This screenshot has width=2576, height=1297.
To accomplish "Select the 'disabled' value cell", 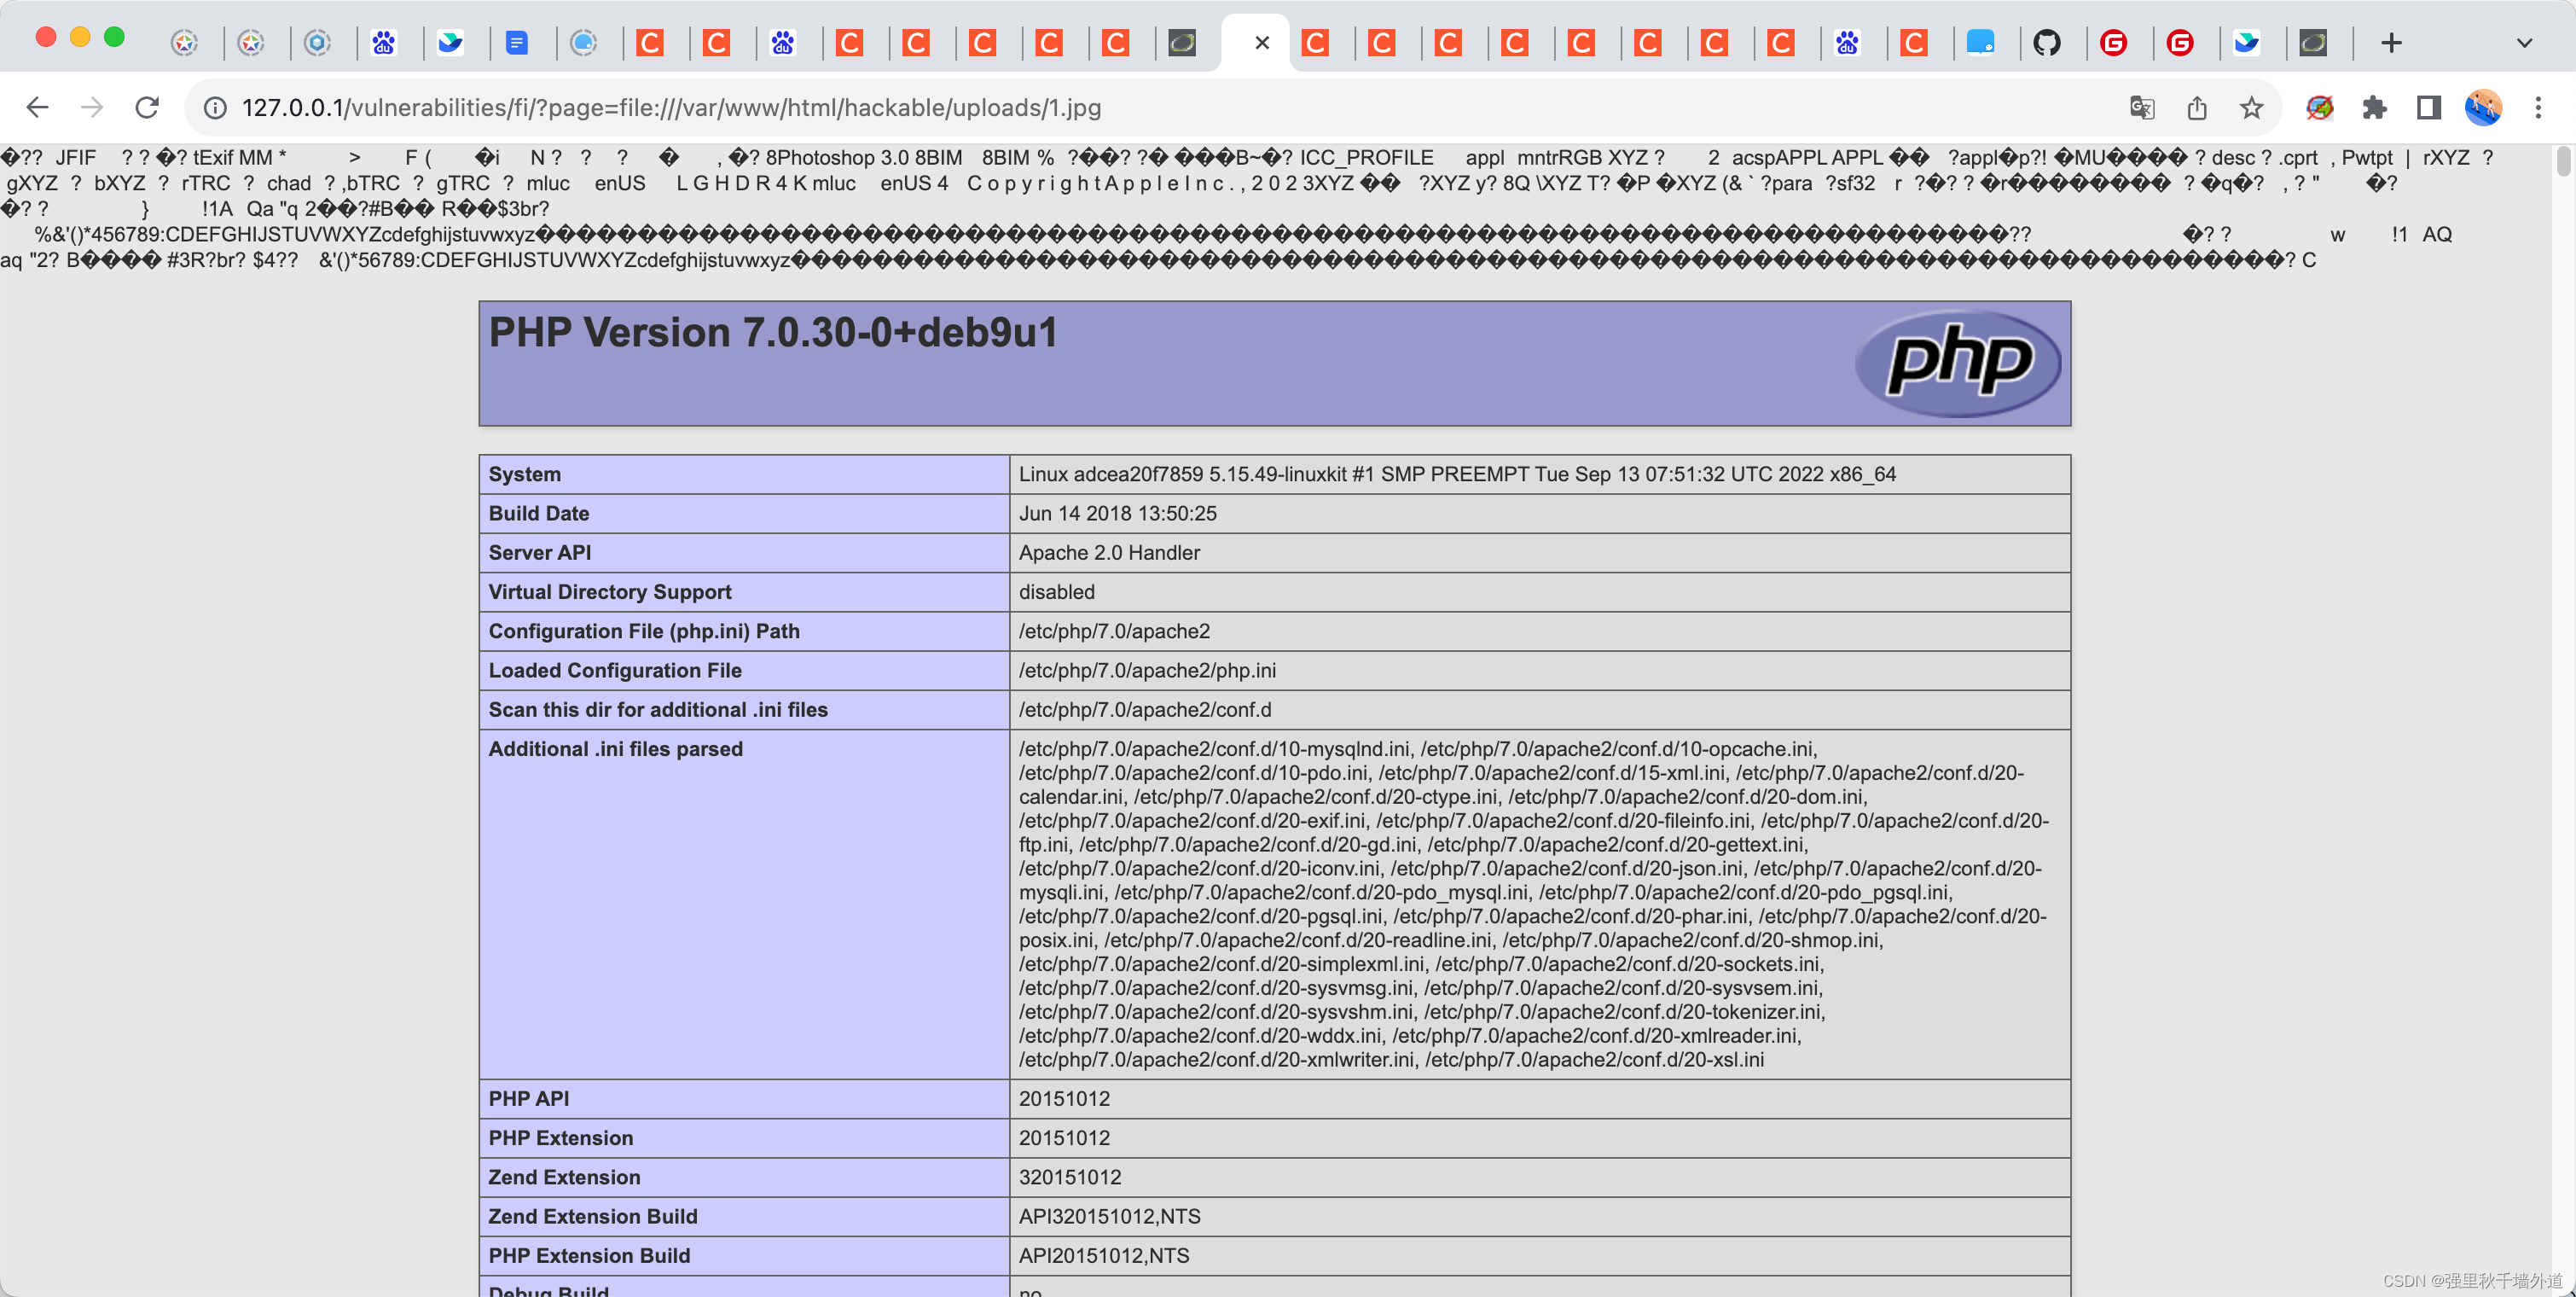I will pyautogui.click(x=1540, y=592).
